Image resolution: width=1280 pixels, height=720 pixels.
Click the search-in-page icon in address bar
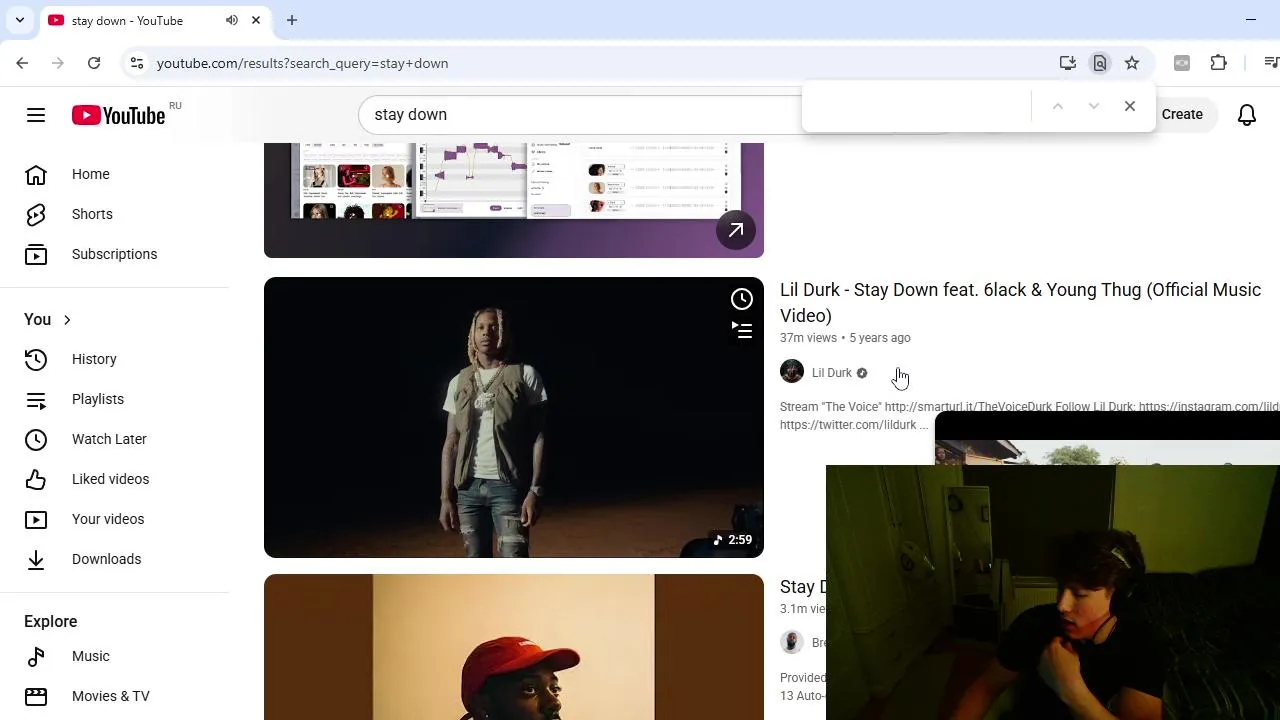click(x=1100, y=63)
